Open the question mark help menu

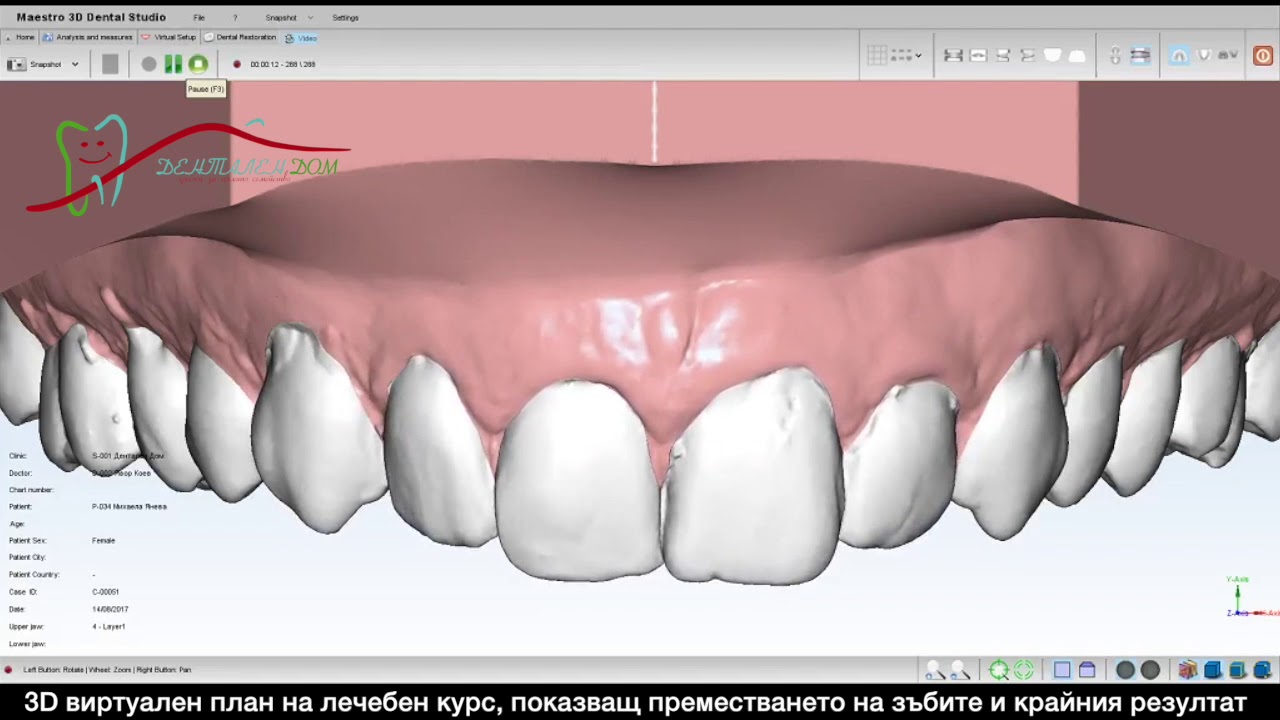point(235,18)
